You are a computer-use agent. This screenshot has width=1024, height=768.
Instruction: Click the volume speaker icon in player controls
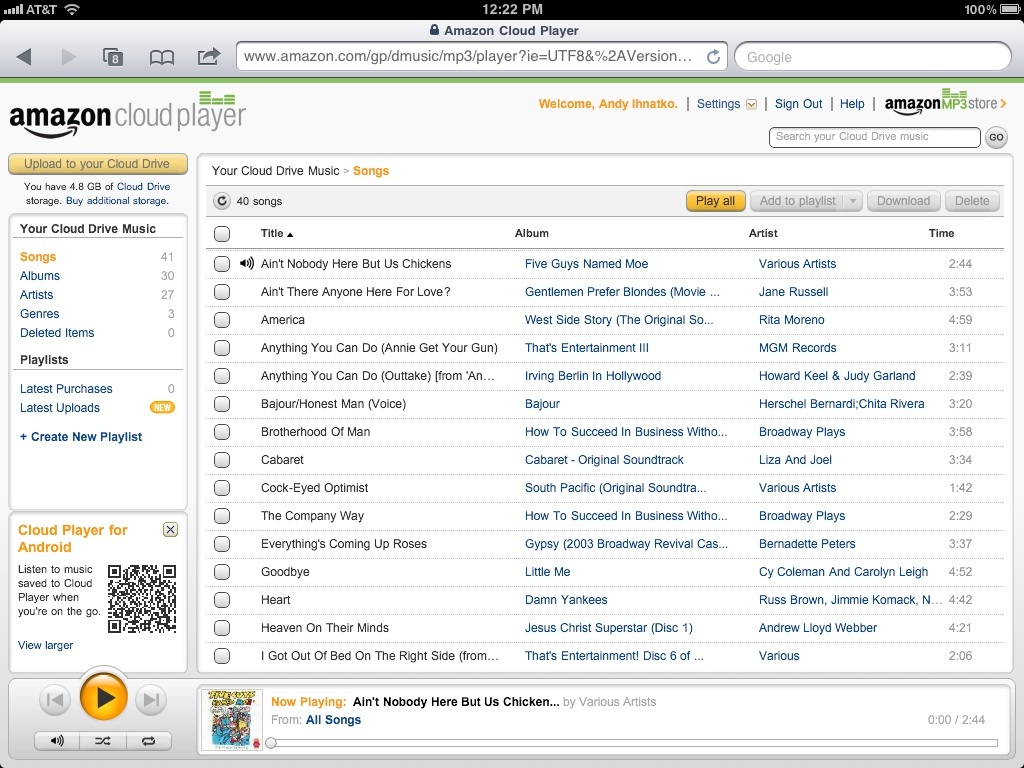point(57,741)
